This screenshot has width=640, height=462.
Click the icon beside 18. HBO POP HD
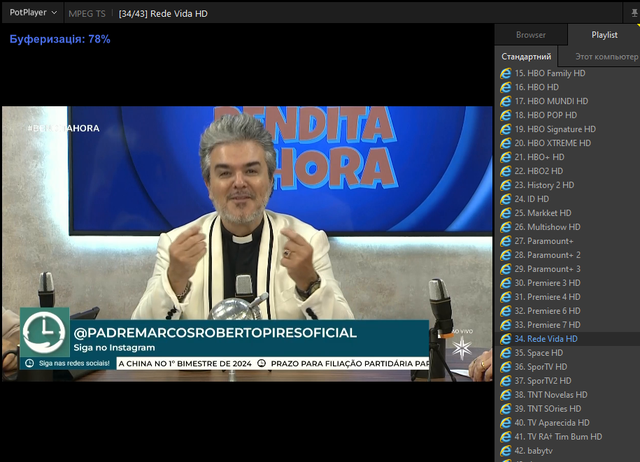pyautogui.click(x=505, y=116)
